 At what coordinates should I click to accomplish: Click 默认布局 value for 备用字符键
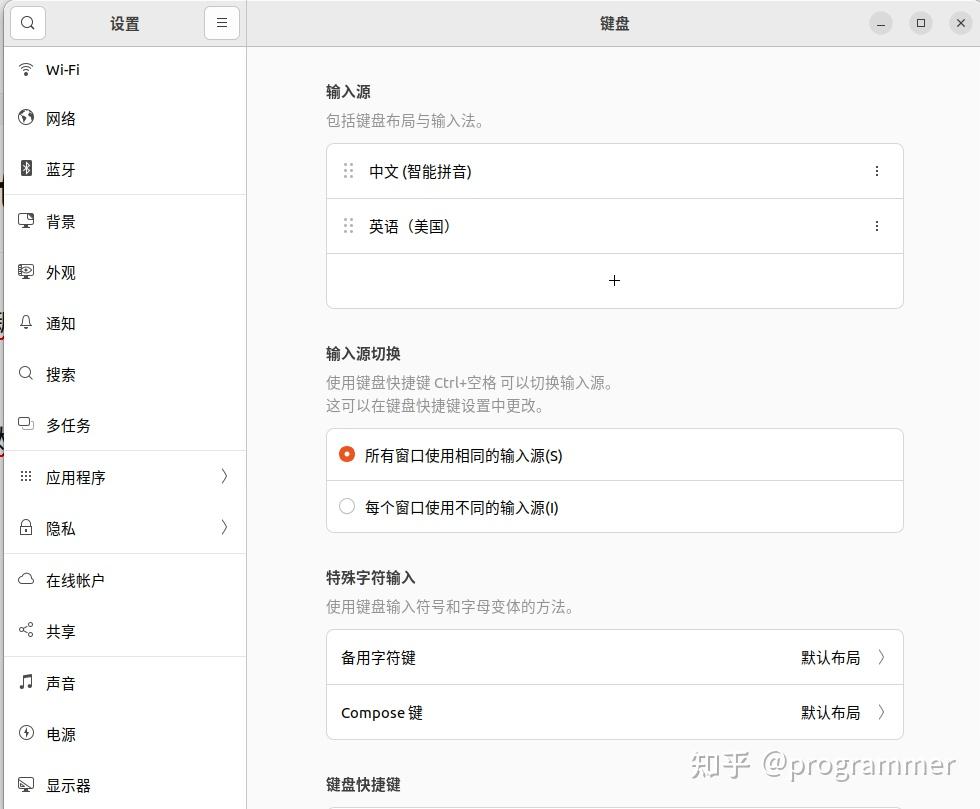(x=831, y=658)
